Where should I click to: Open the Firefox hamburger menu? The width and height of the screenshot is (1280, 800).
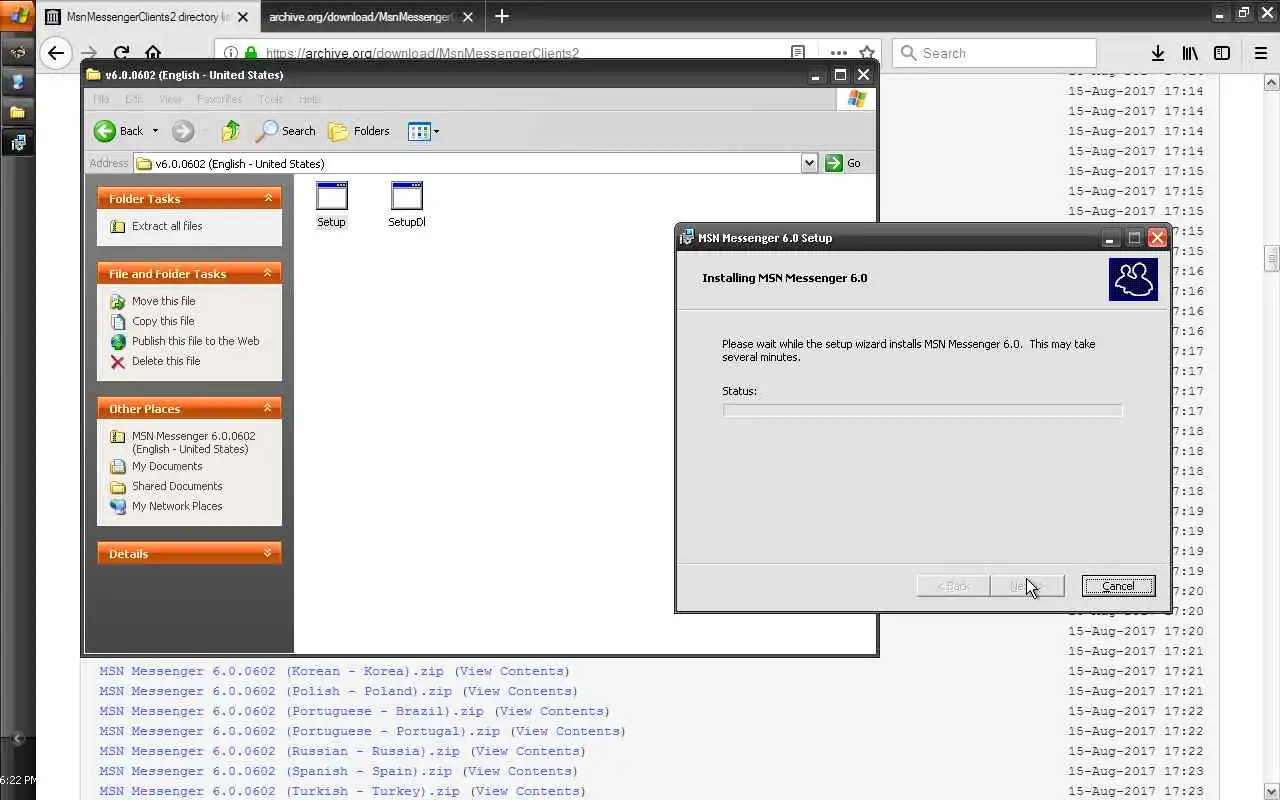click(x=1261, y=53)
